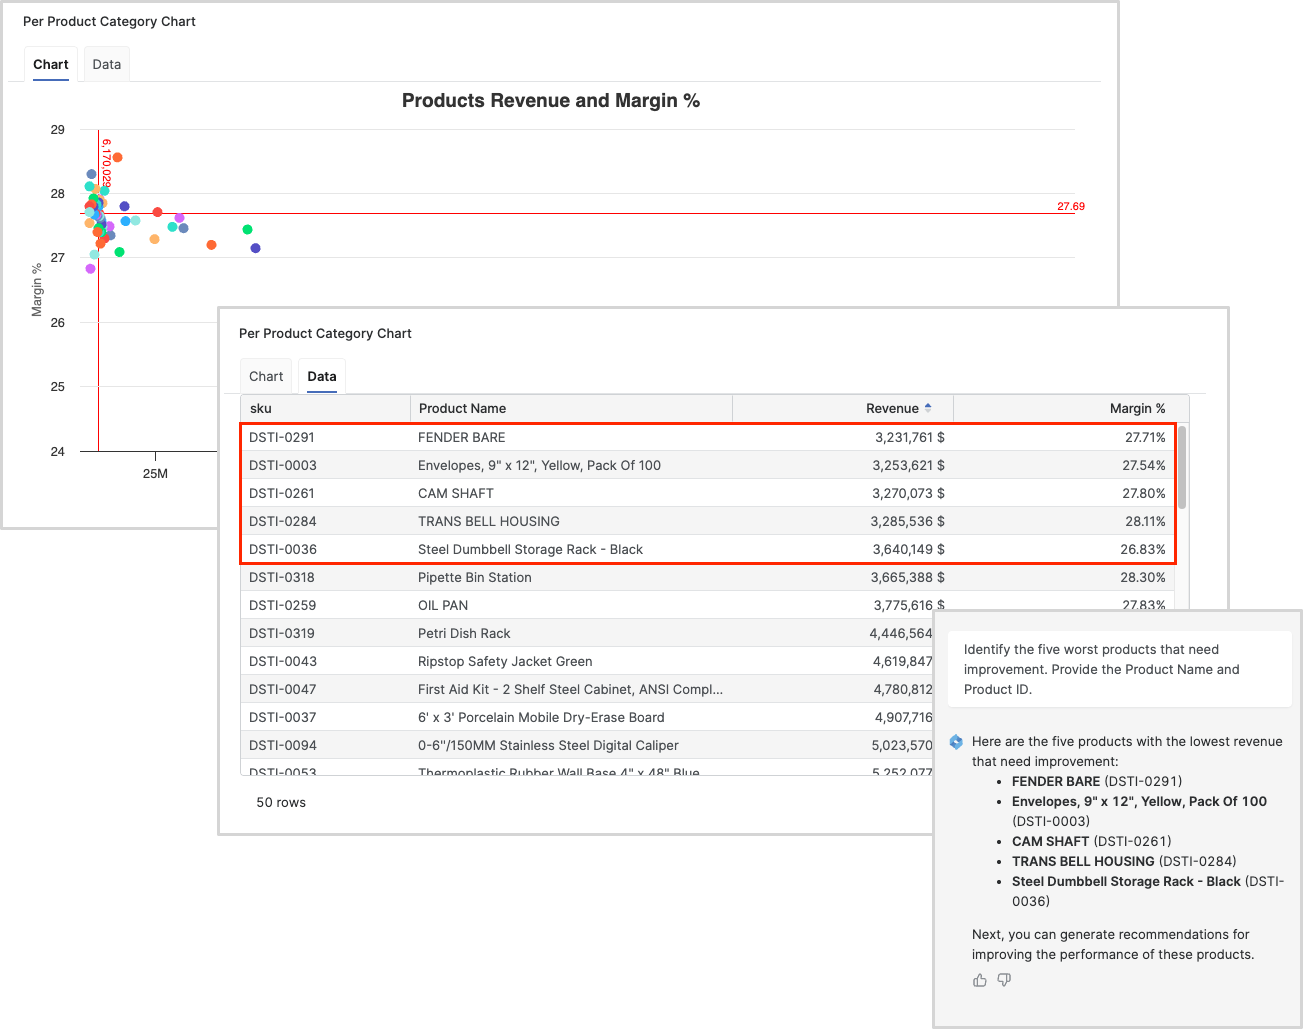Click the highest orange data point on chart
Screen dimensions: 1303x1029
click(117, 157)
